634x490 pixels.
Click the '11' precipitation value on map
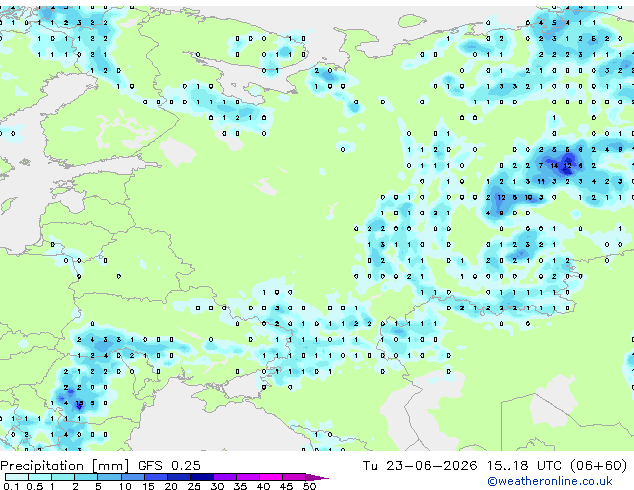click(x=541, y=182)
